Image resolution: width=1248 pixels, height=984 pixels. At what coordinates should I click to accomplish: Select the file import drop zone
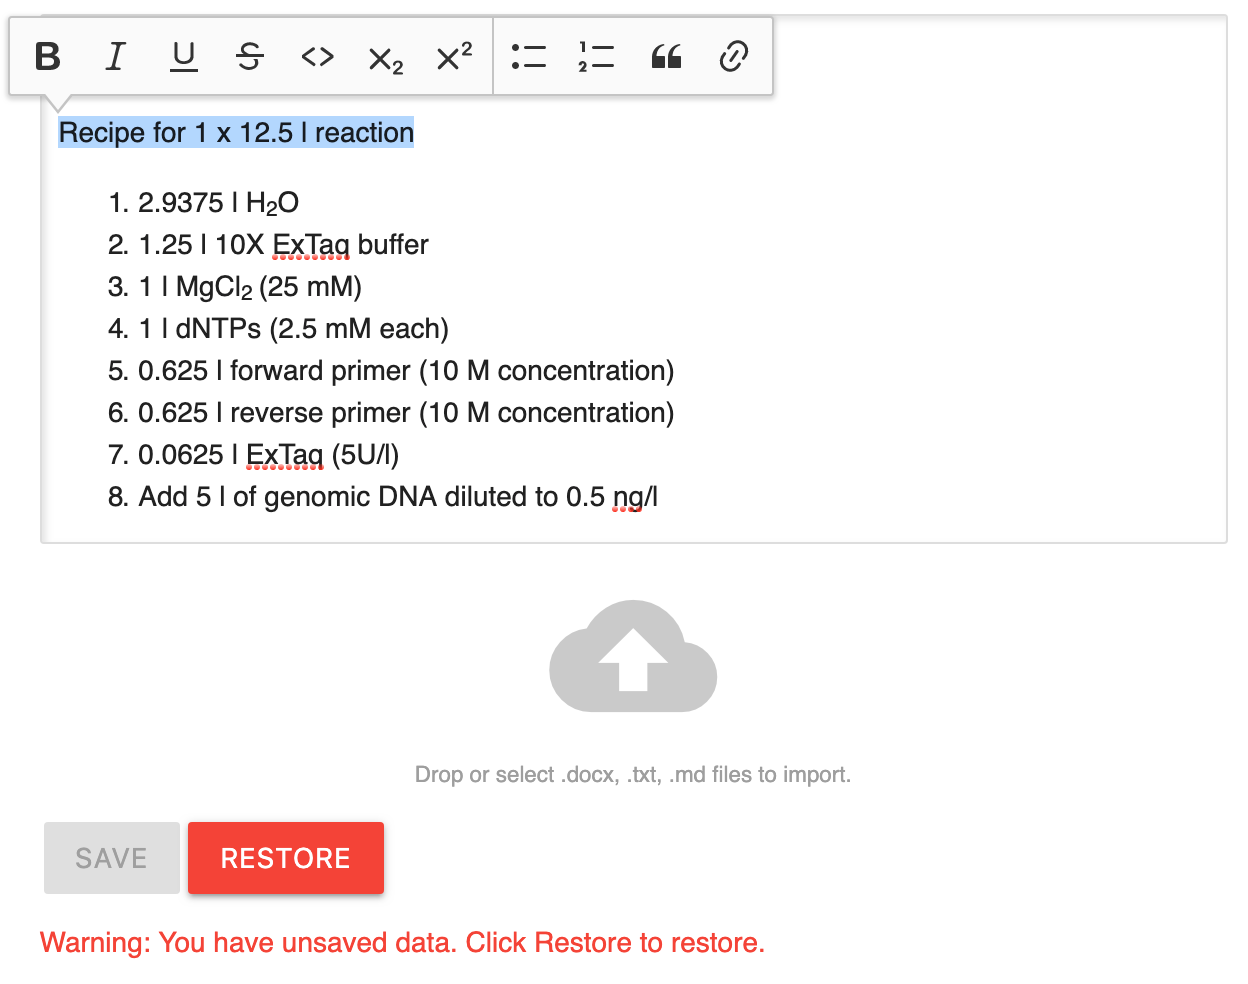[x=632, y=774]
